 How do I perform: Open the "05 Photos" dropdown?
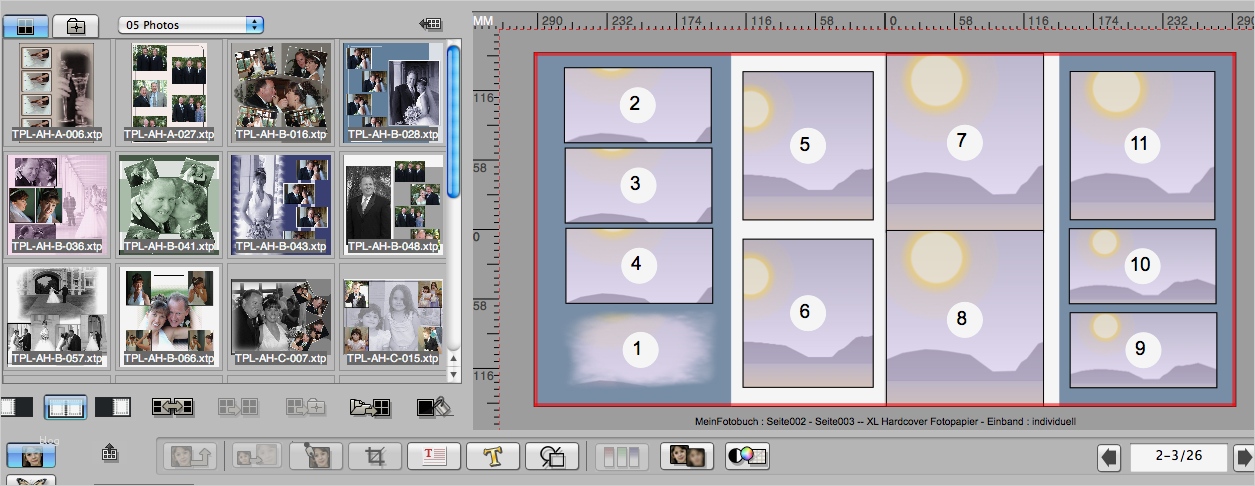coord(191,25)
